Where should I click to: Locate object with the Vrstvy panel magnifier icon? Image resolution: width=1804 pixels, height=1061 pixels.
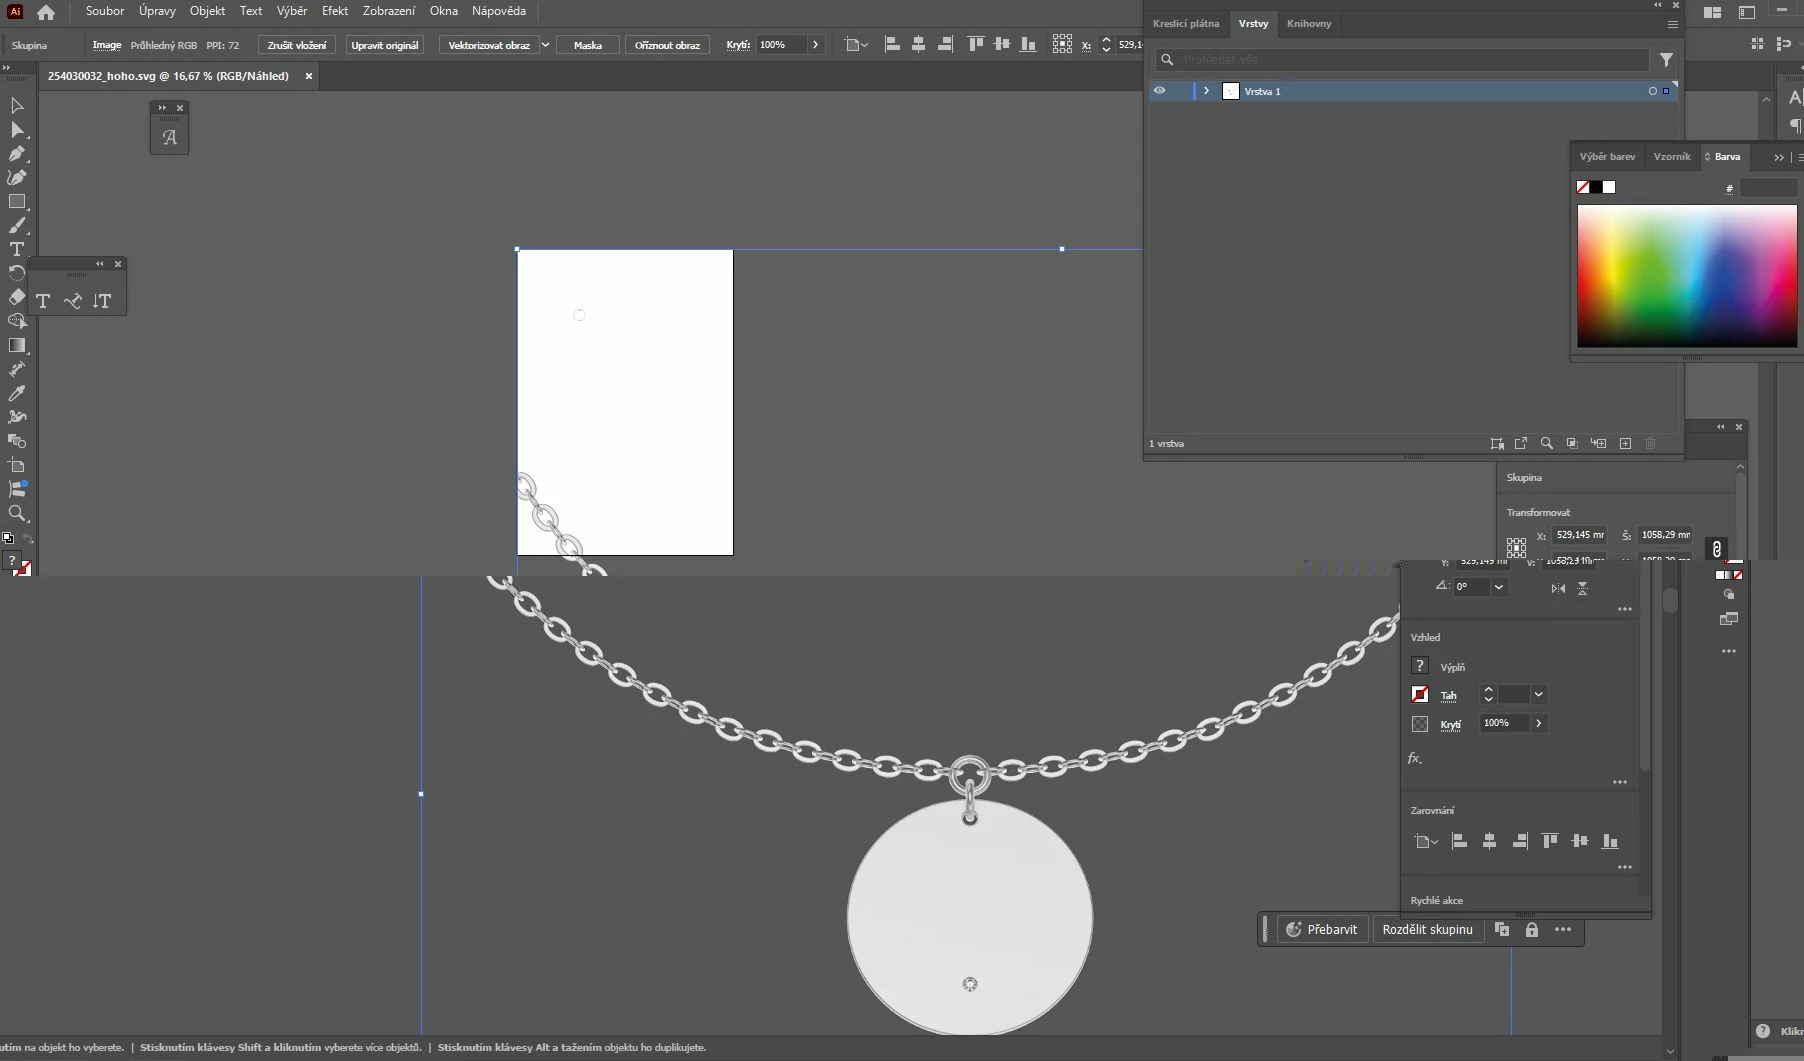pyautogui.click(x=1546, y=443)
